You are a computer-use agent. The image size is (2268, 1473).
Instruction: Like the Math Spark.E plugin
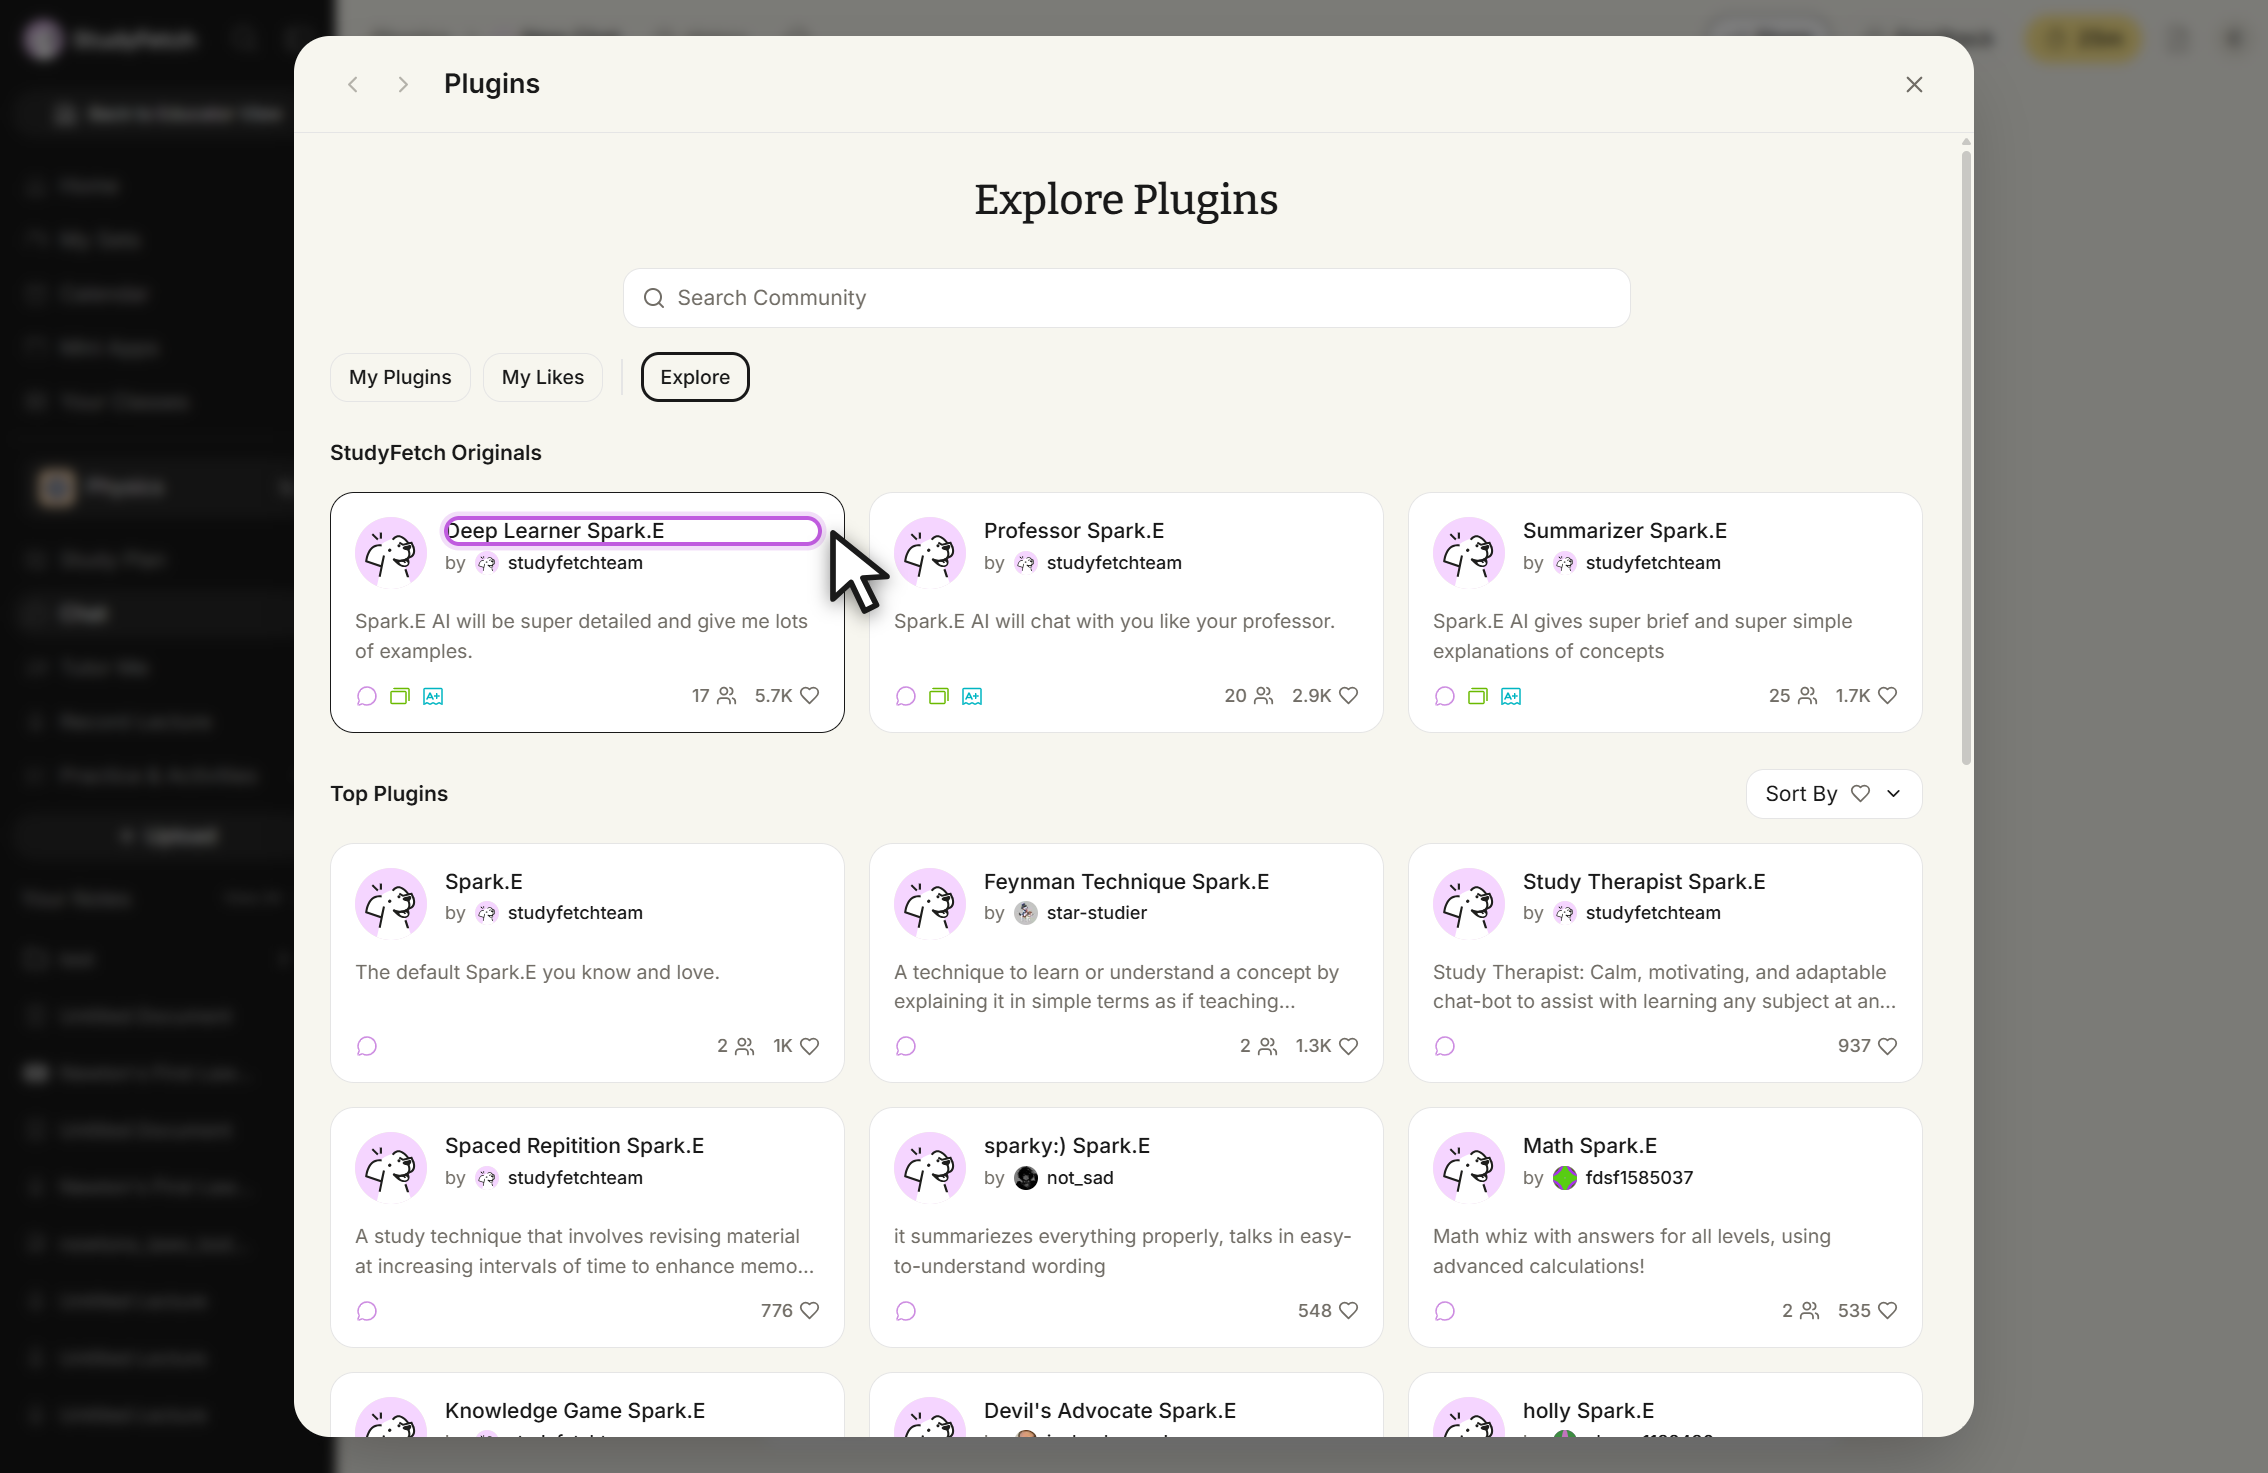click(x=1888, y=1311)
